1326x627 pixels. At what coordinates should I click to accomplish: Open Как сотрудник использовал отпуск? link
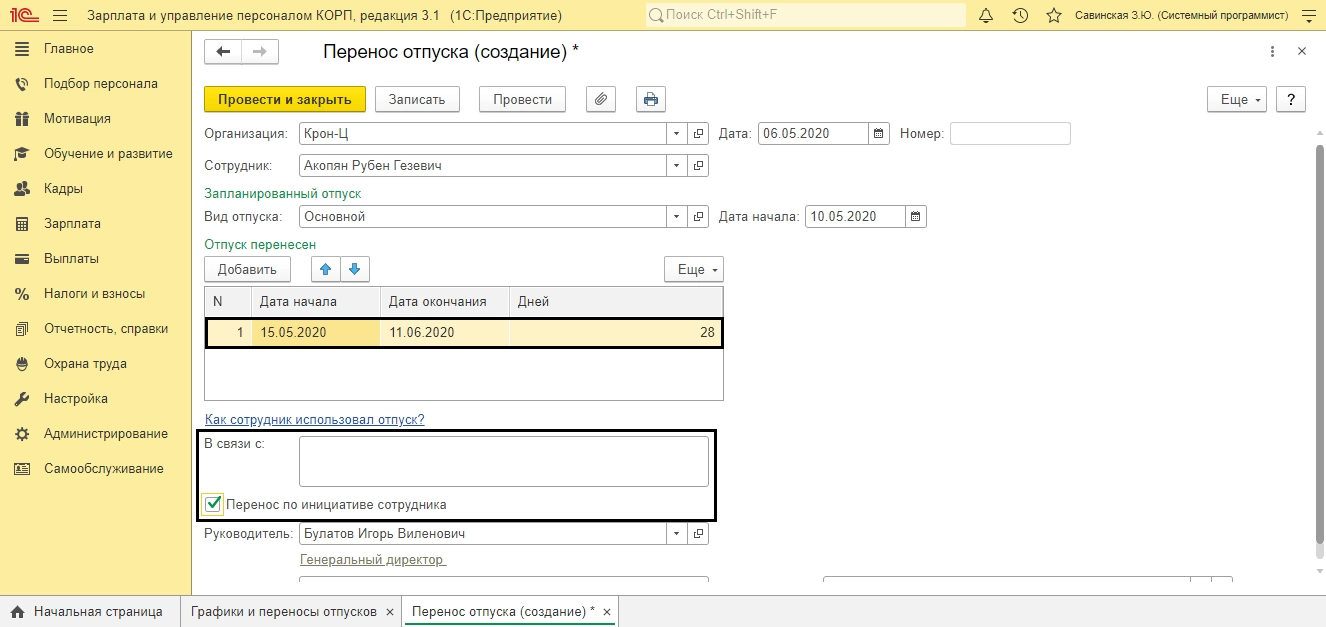[315, 419]
